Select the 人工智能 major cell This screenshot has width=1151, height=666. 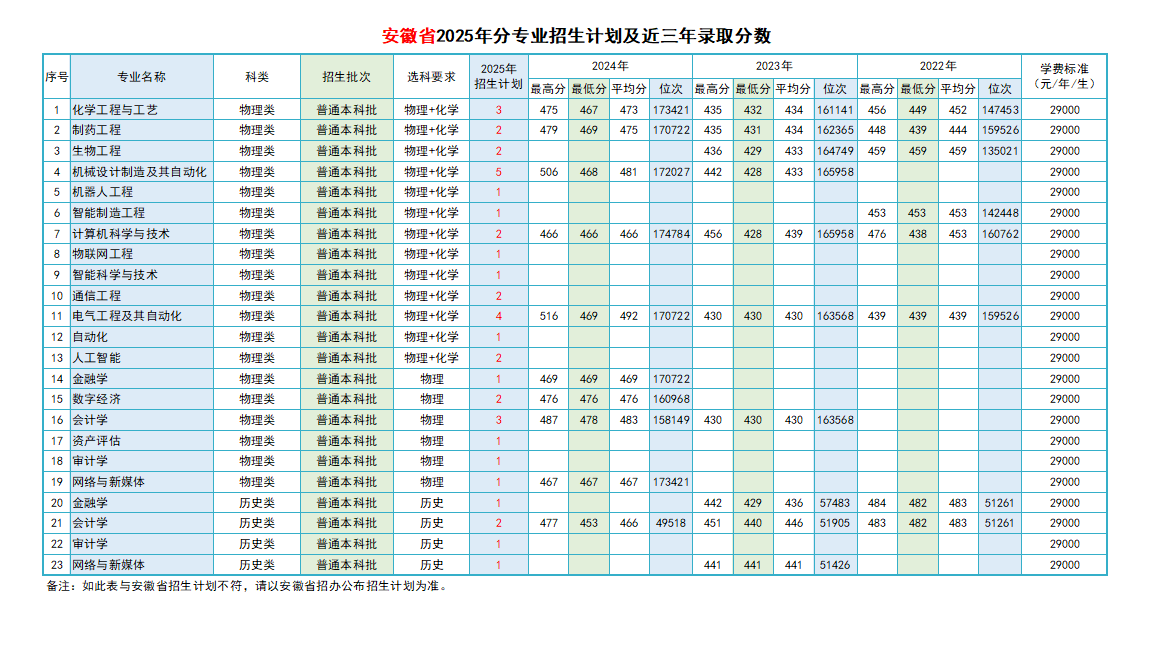point(97,358)
